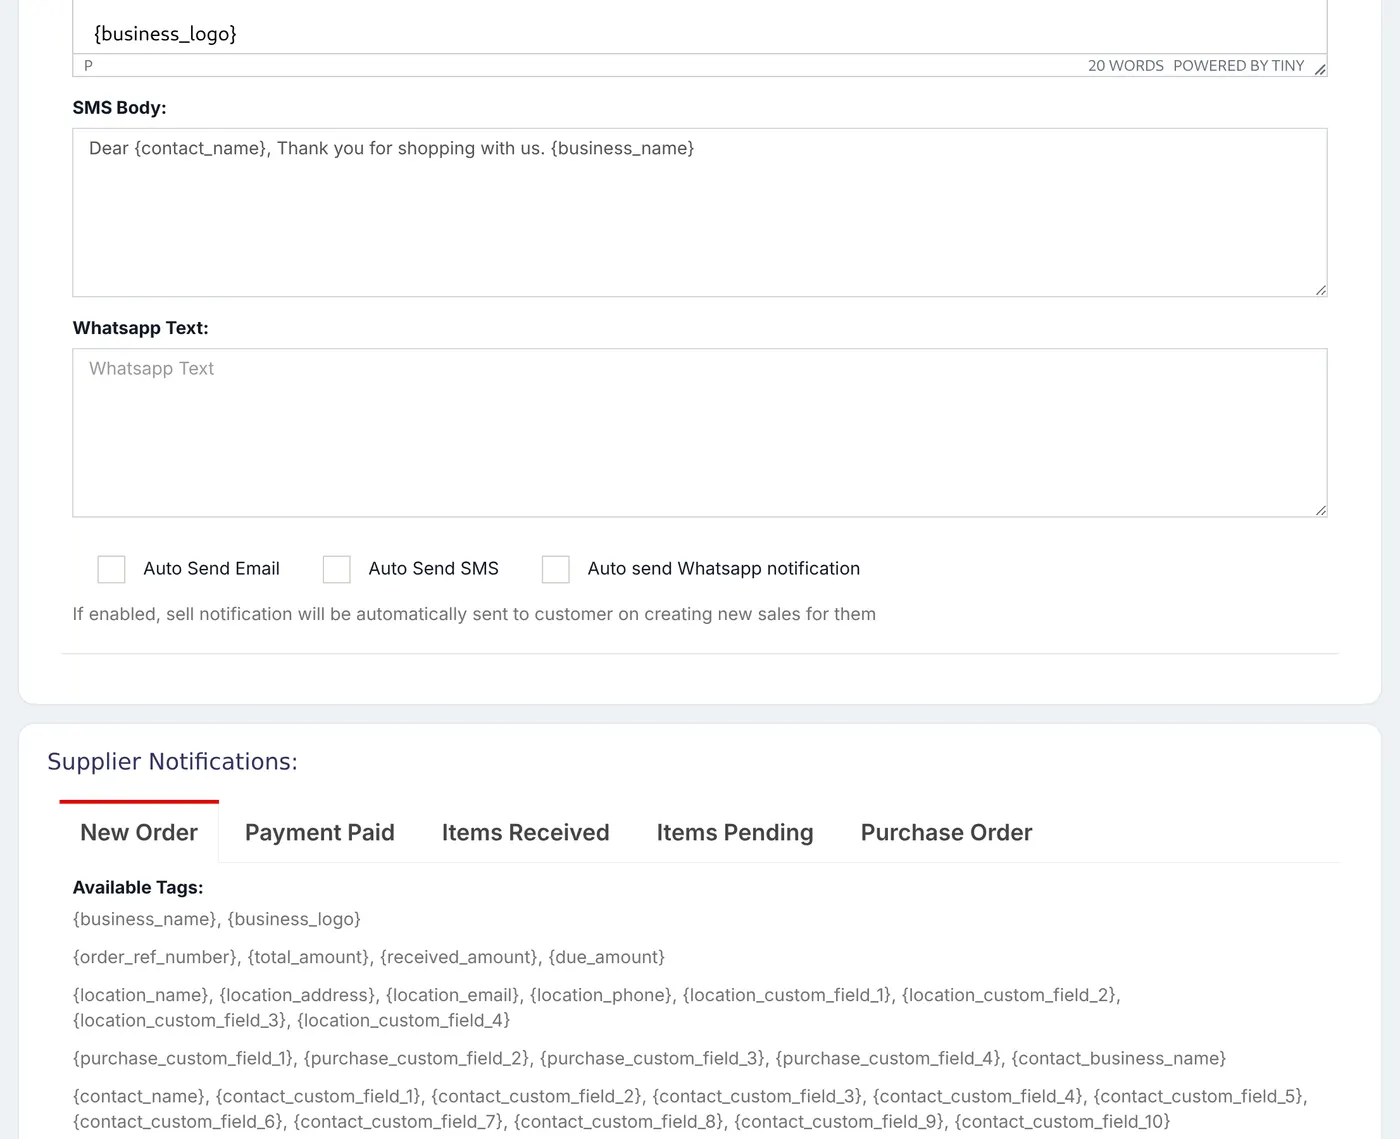Click the {location_phone} tag text
Viewport: 1400px width, 1139px height.
tap(601, 995)
